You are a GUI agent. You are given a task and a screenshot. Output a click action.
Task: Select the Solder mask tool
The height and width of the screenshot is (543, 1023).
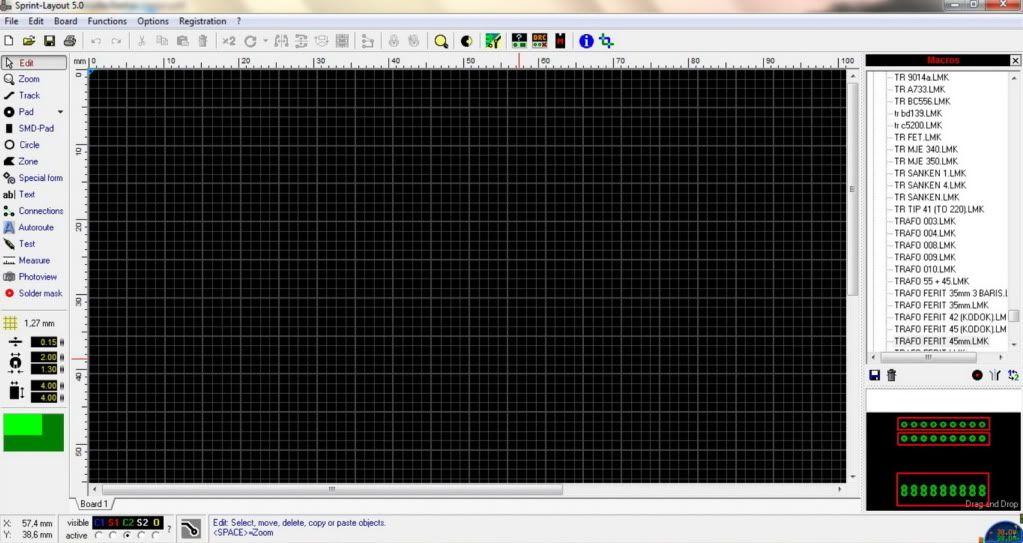pyautogui.click(x=39, y=293)
